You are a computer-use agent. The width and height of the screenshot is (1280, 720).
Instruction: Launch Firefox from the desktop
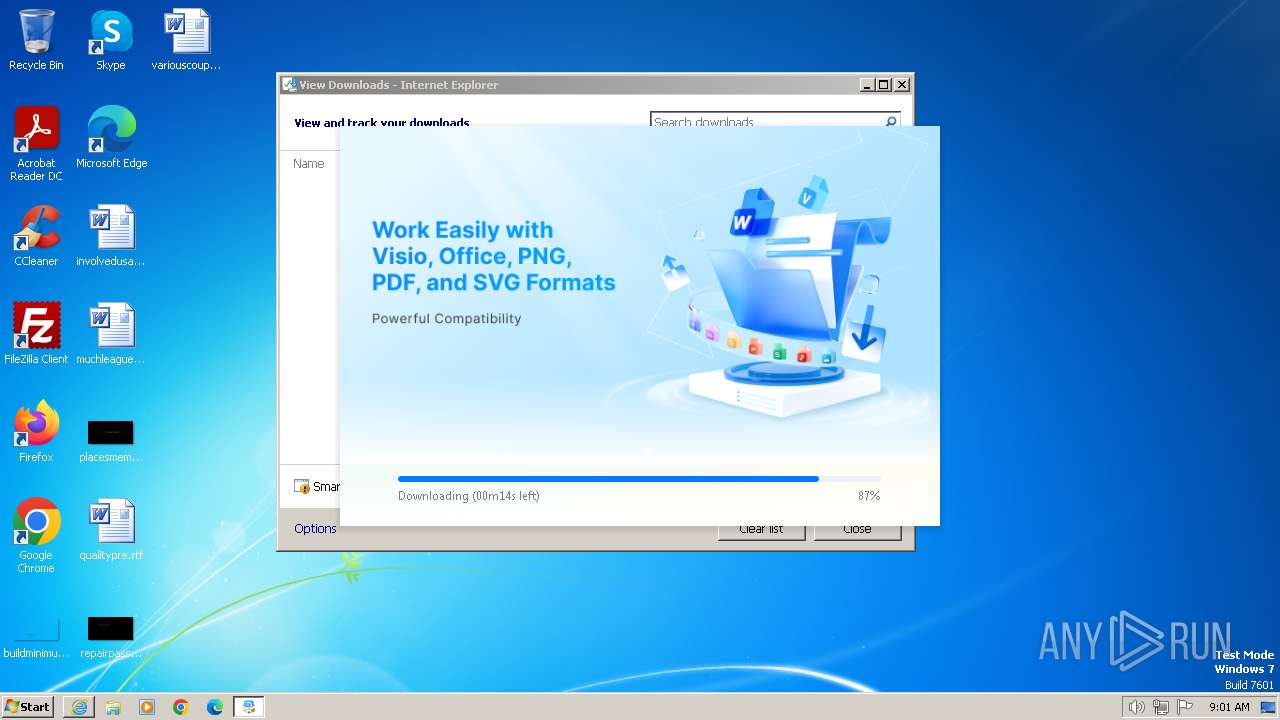(x=36, y=432)
